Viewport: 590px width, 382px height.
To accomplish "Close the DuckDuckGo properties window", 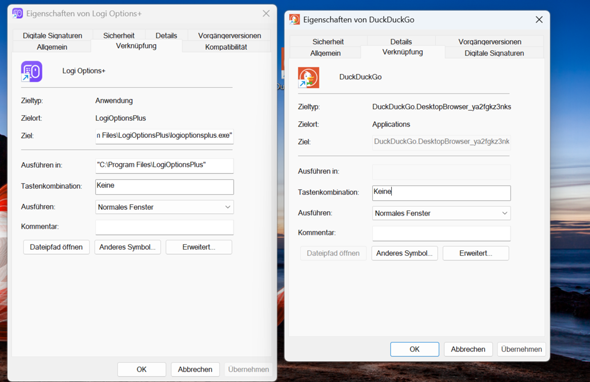I will [539, 20].
